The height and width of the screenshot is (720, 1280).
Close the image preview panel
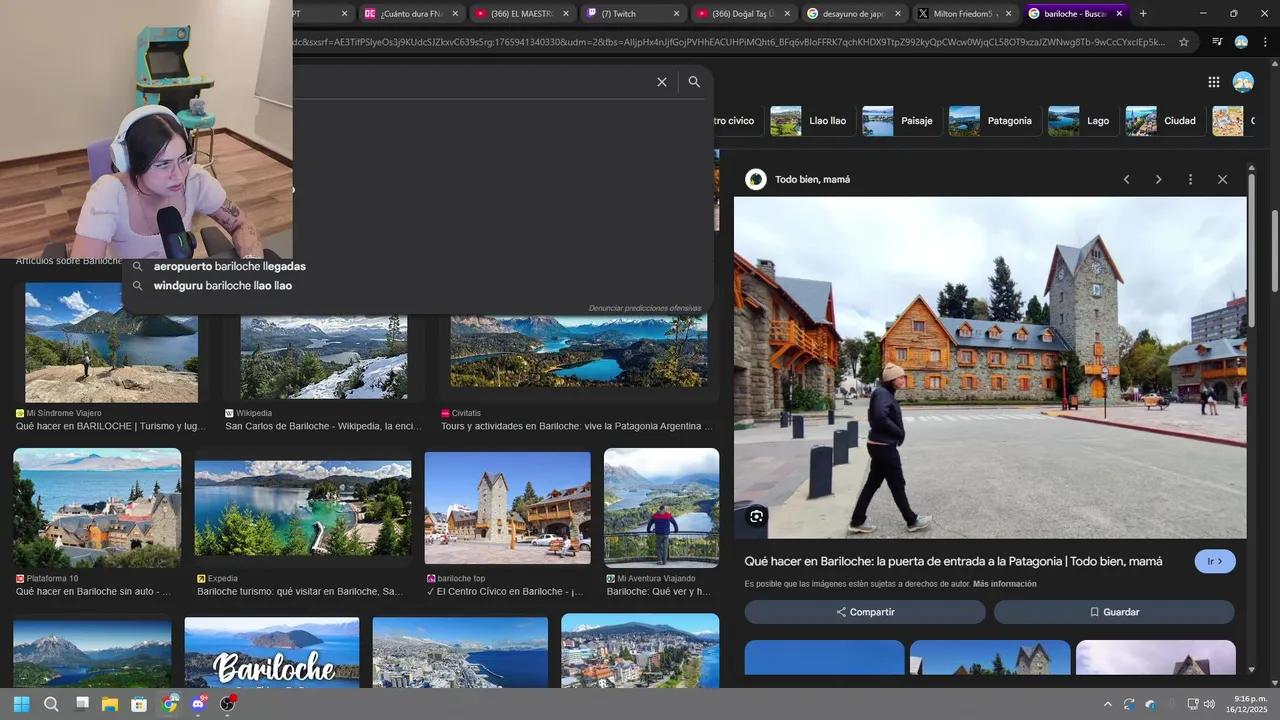(1222, 179)
